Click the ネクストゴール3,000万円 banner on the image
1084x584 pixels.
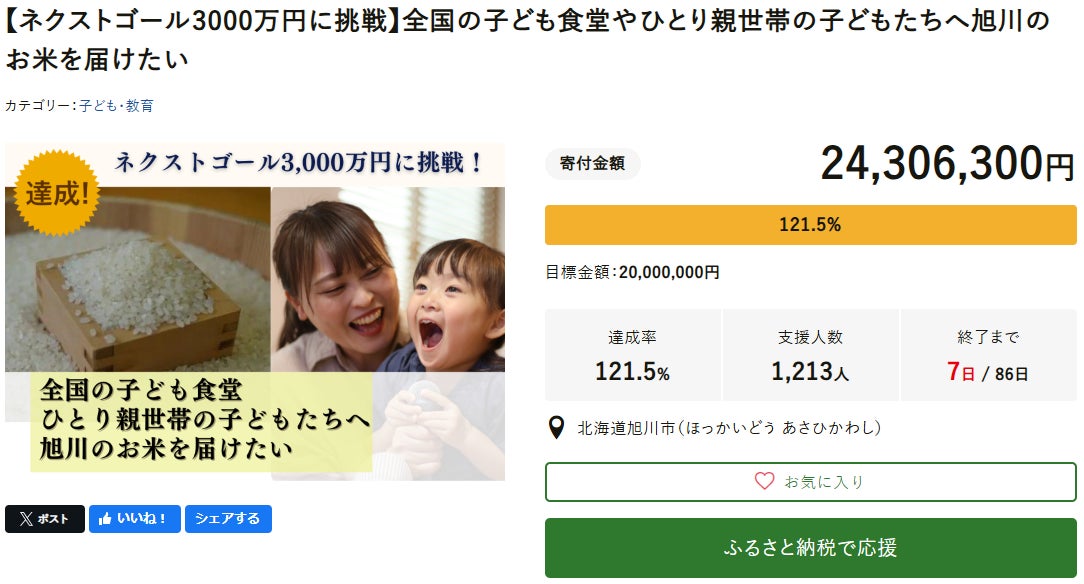tap(300, 162)
